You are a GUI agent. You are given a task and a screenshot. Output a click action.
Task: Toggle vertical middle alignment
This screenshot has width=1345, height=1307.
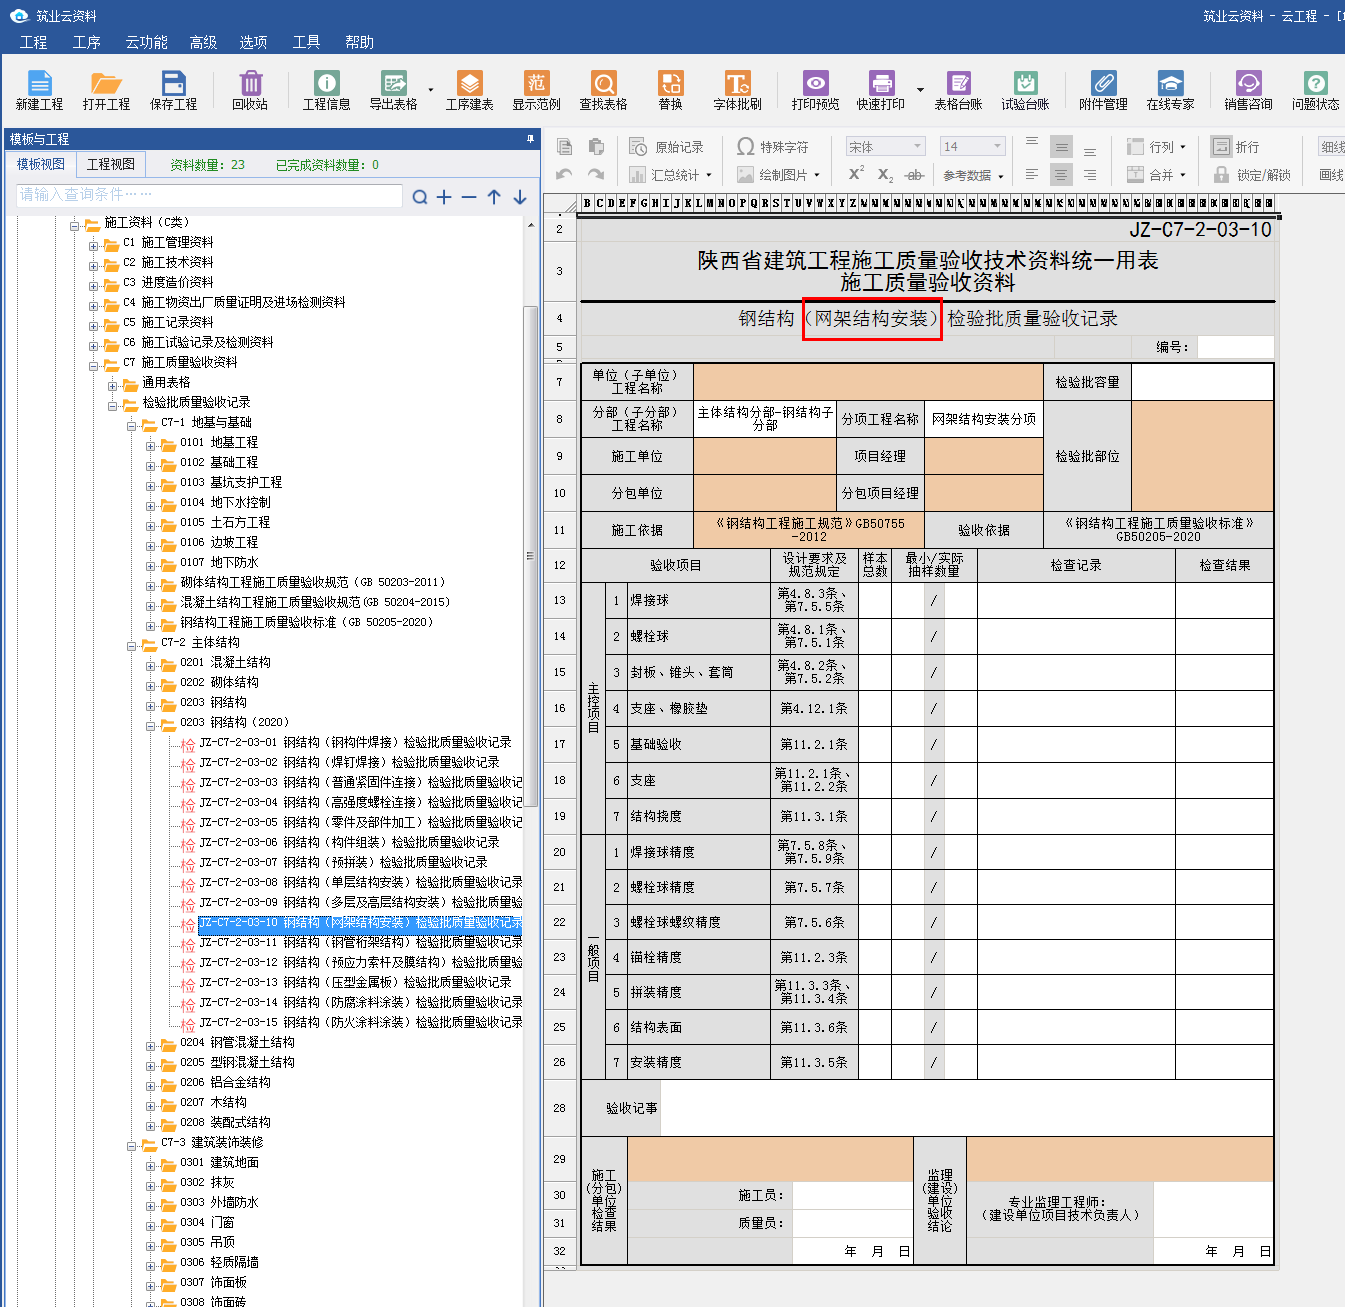coord(1061,147)
